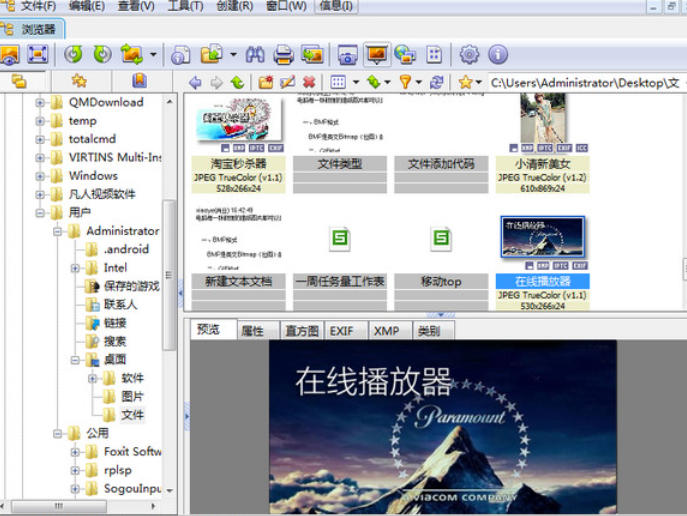Viewport: 687px width, 516px height.
Task: Select the 浏览器 window tab
Action: [32, 29]
